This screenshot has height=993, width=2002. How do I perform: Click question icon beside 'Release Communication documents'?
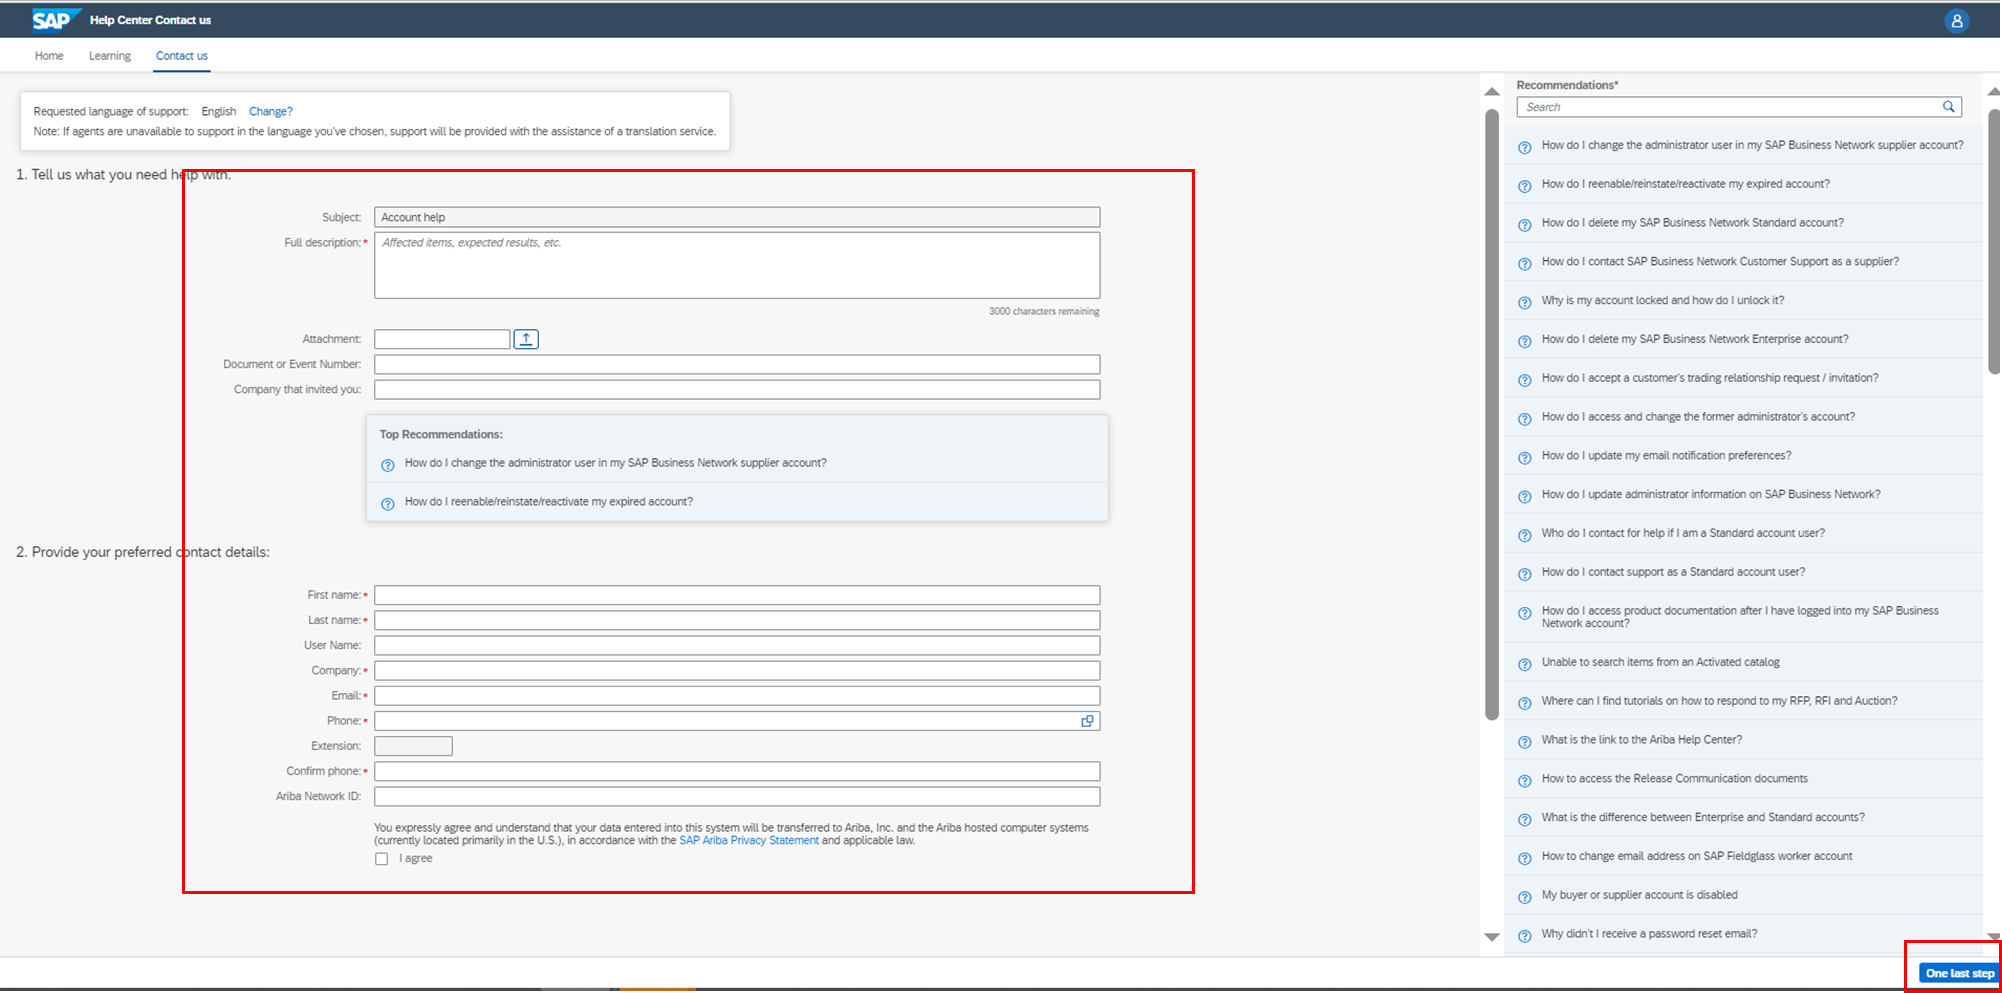coord(1524,781)
